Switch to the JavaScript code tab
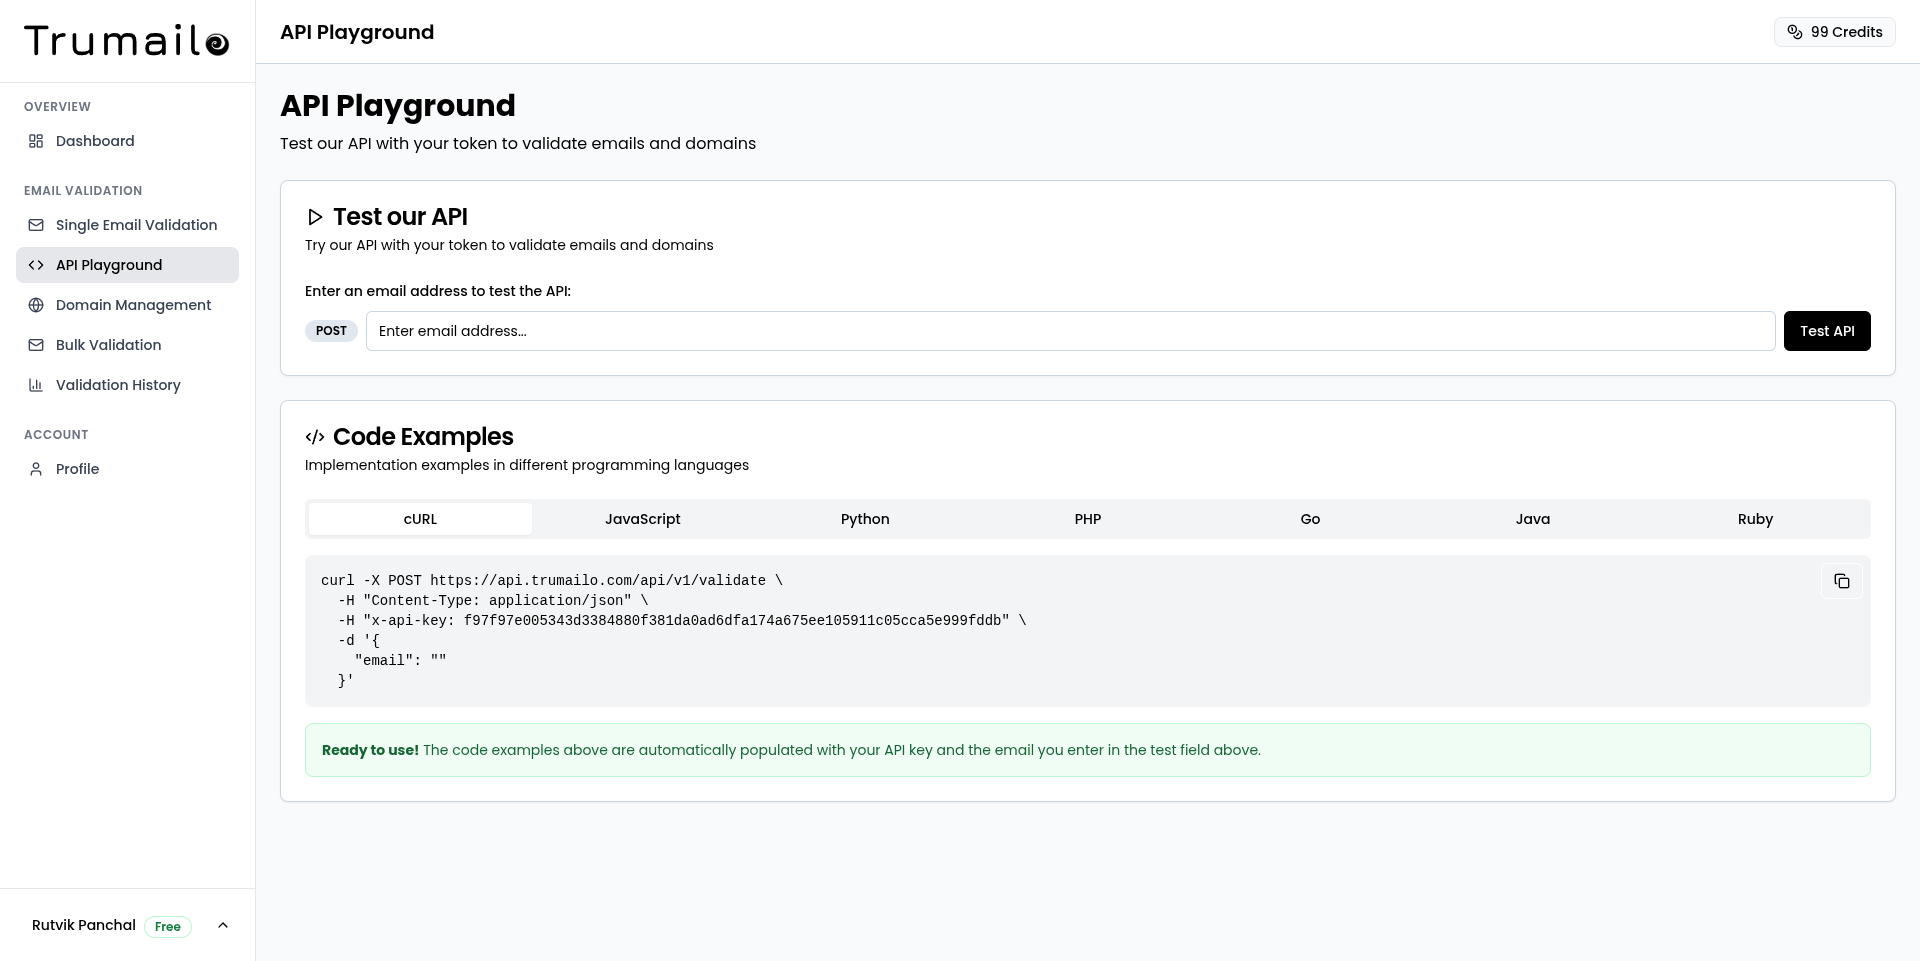The height and width of the screenshot is (961, 1920). pos(643,519)
